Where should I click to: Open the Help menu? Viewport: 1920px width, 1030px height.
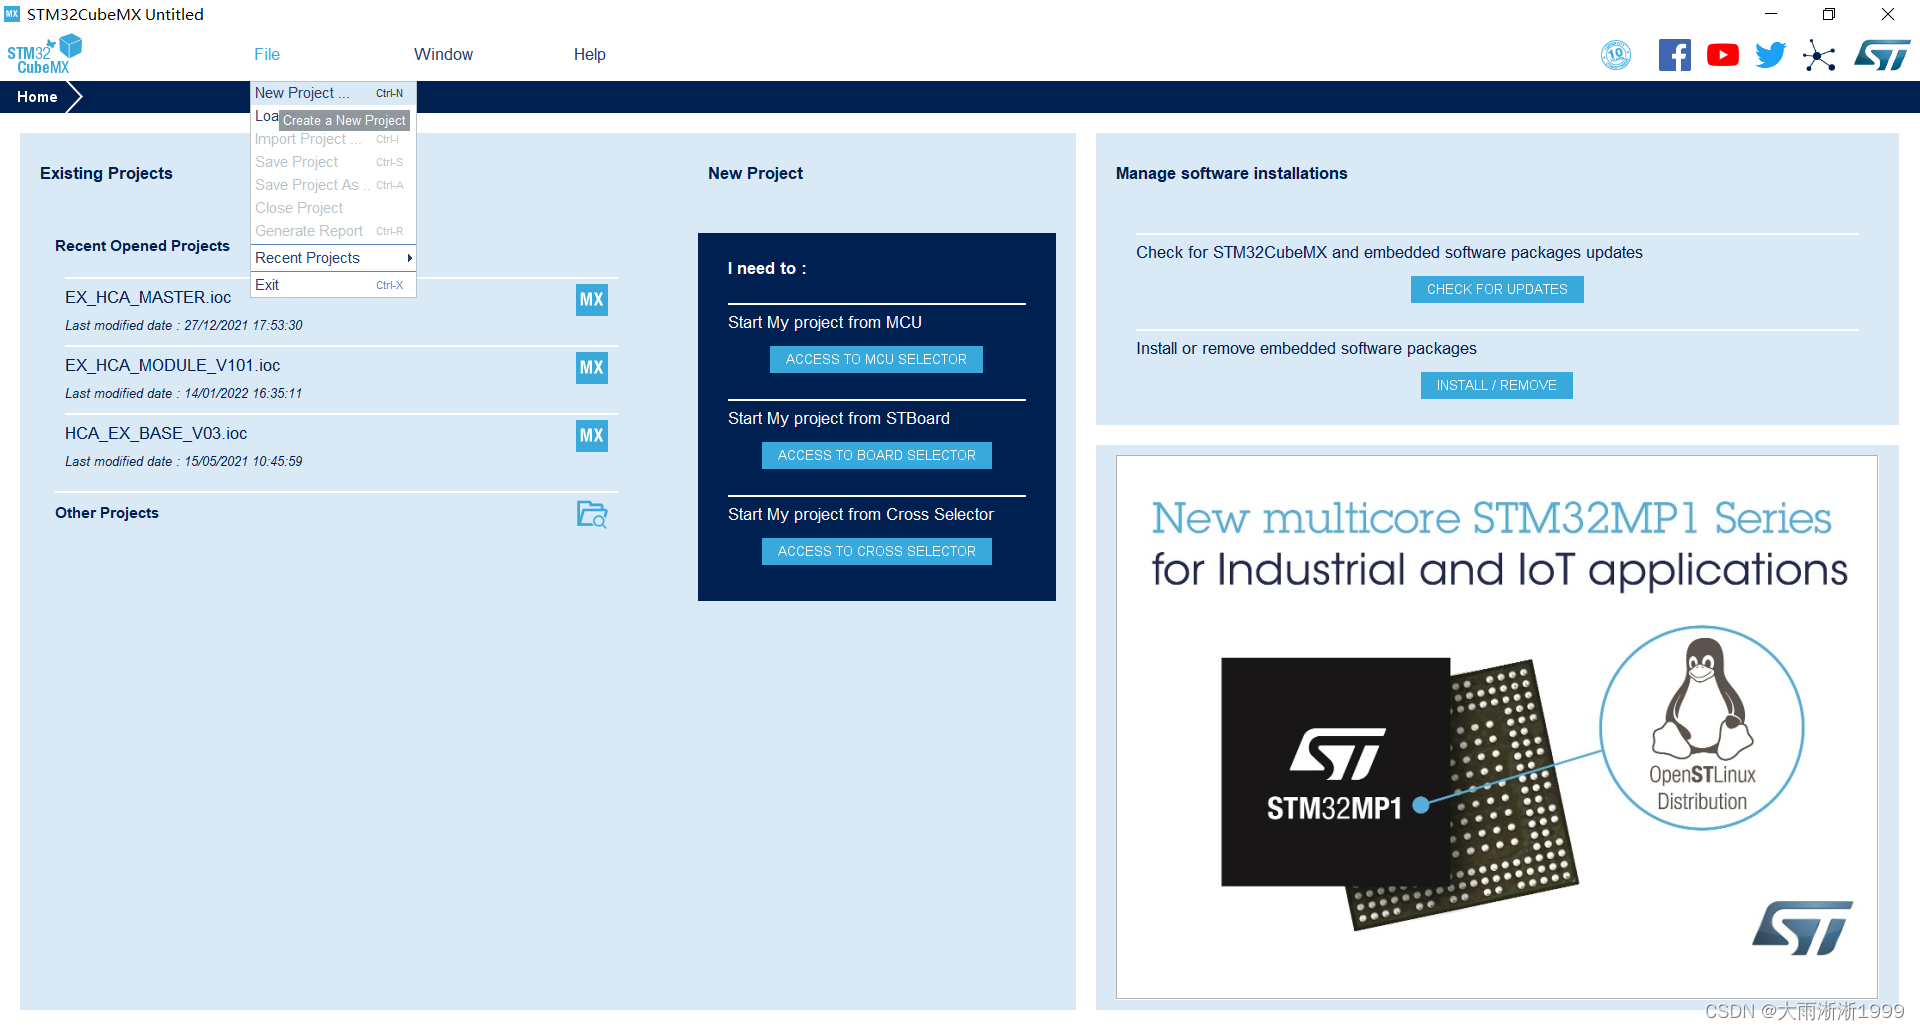[589, 54]
